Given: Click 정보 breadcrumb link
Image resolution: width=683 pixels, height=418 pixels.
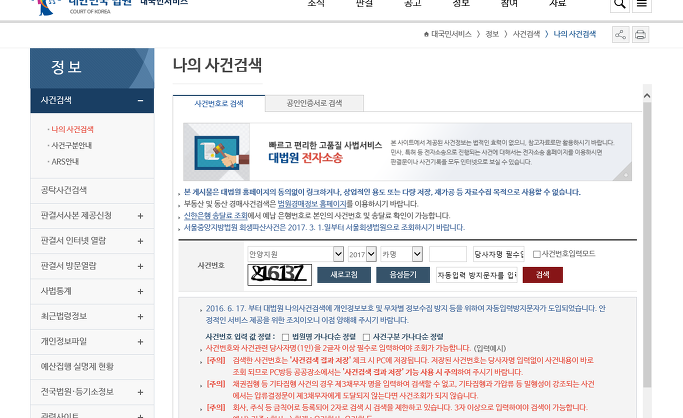Looking at the screenshot, I should click(x=492, y=34).
